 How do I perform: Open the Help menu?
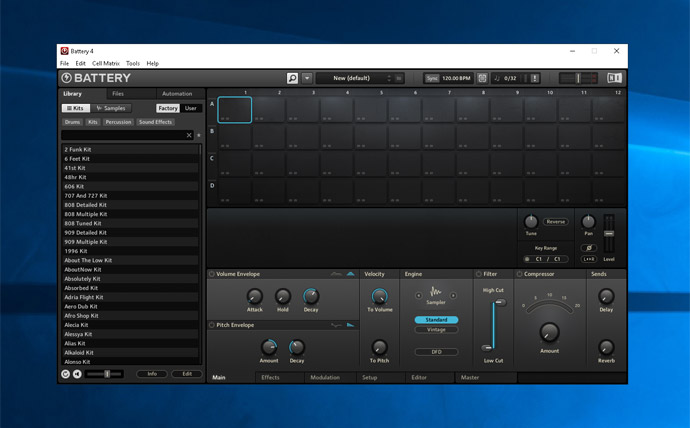(153, 63)
